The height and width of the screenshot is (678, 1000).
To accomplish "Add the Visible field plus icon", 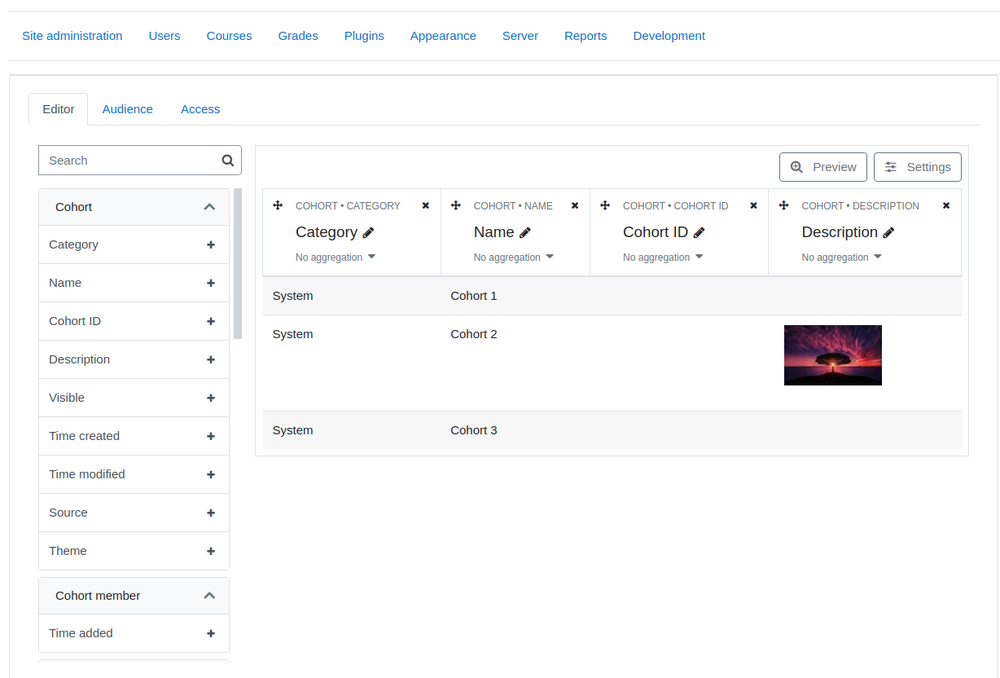I will point(210,398).
